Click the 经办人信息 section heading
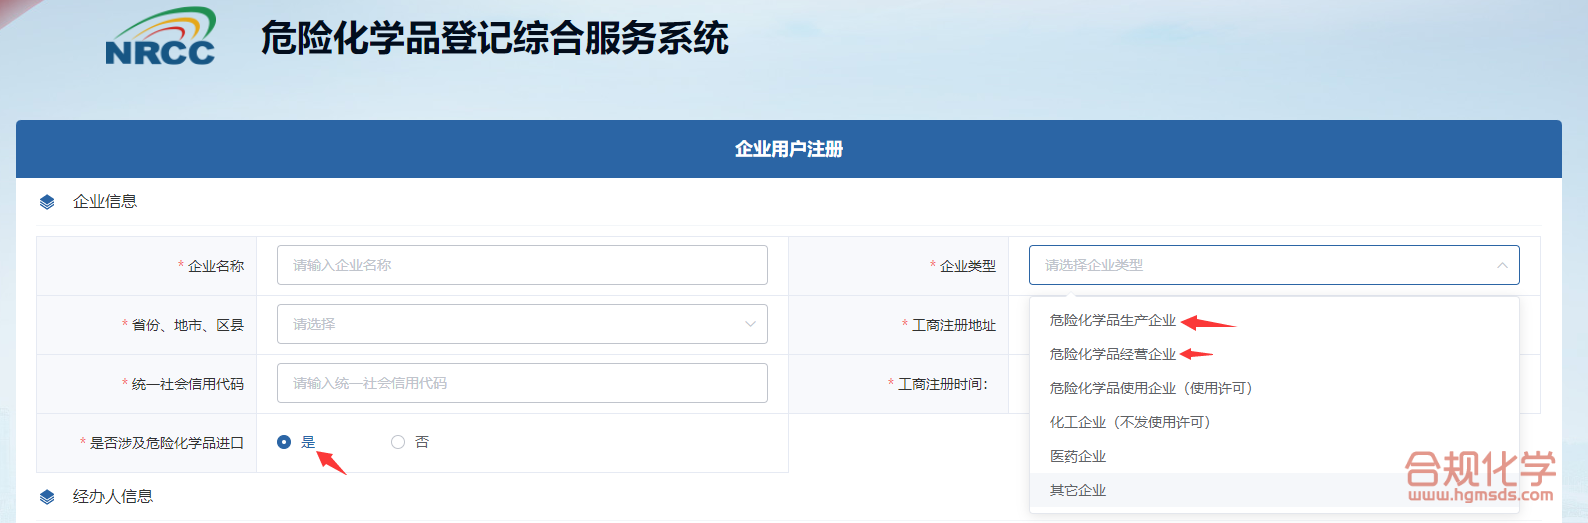This screenshot has height=523, width=1588. 113,497
